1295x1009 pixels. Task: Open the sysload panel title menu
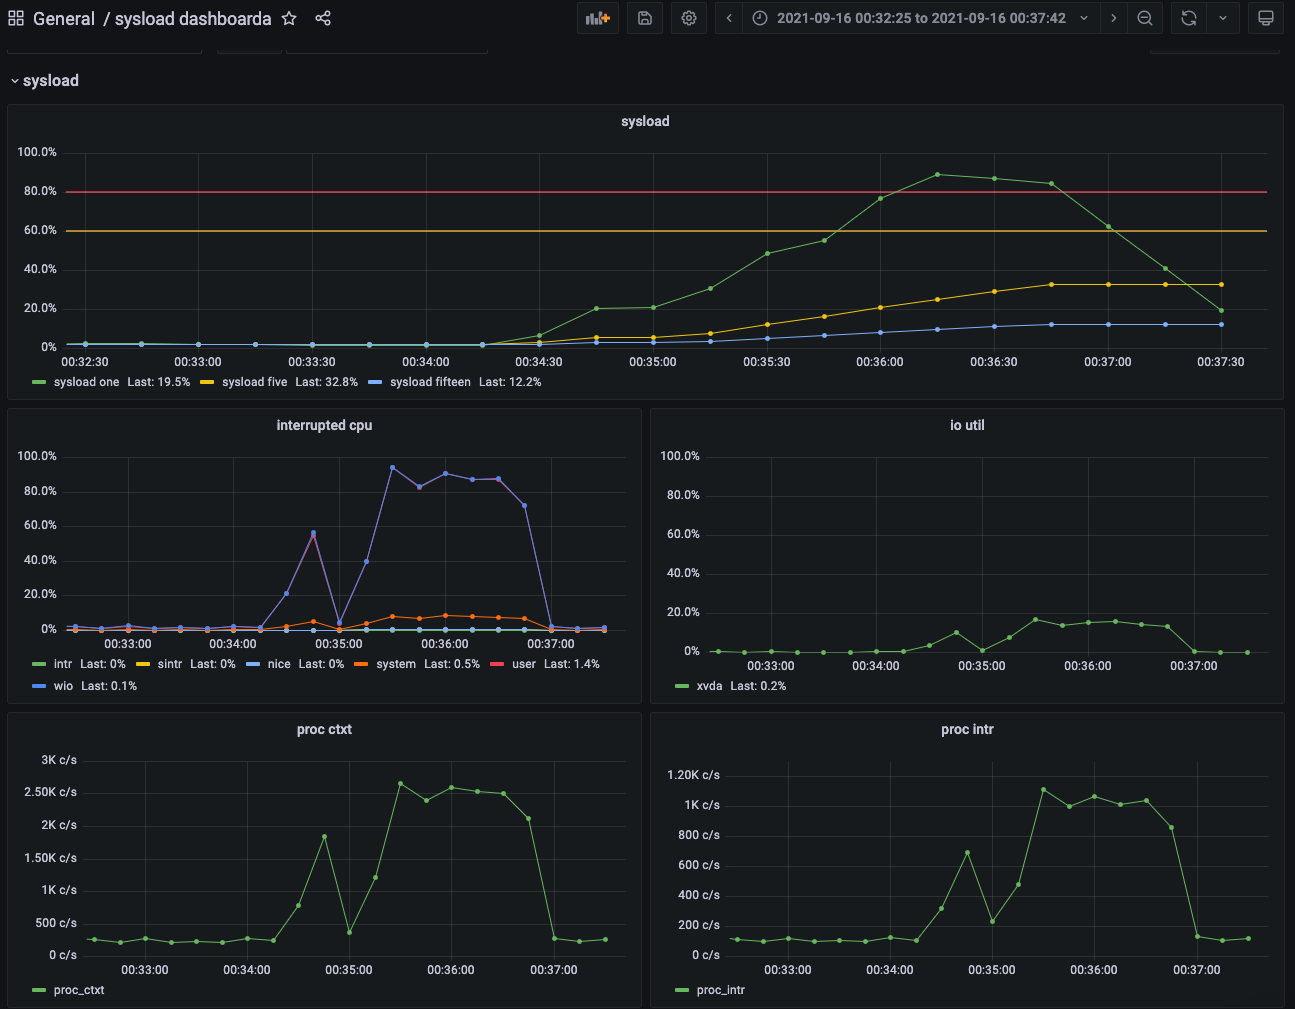[645, 121]
